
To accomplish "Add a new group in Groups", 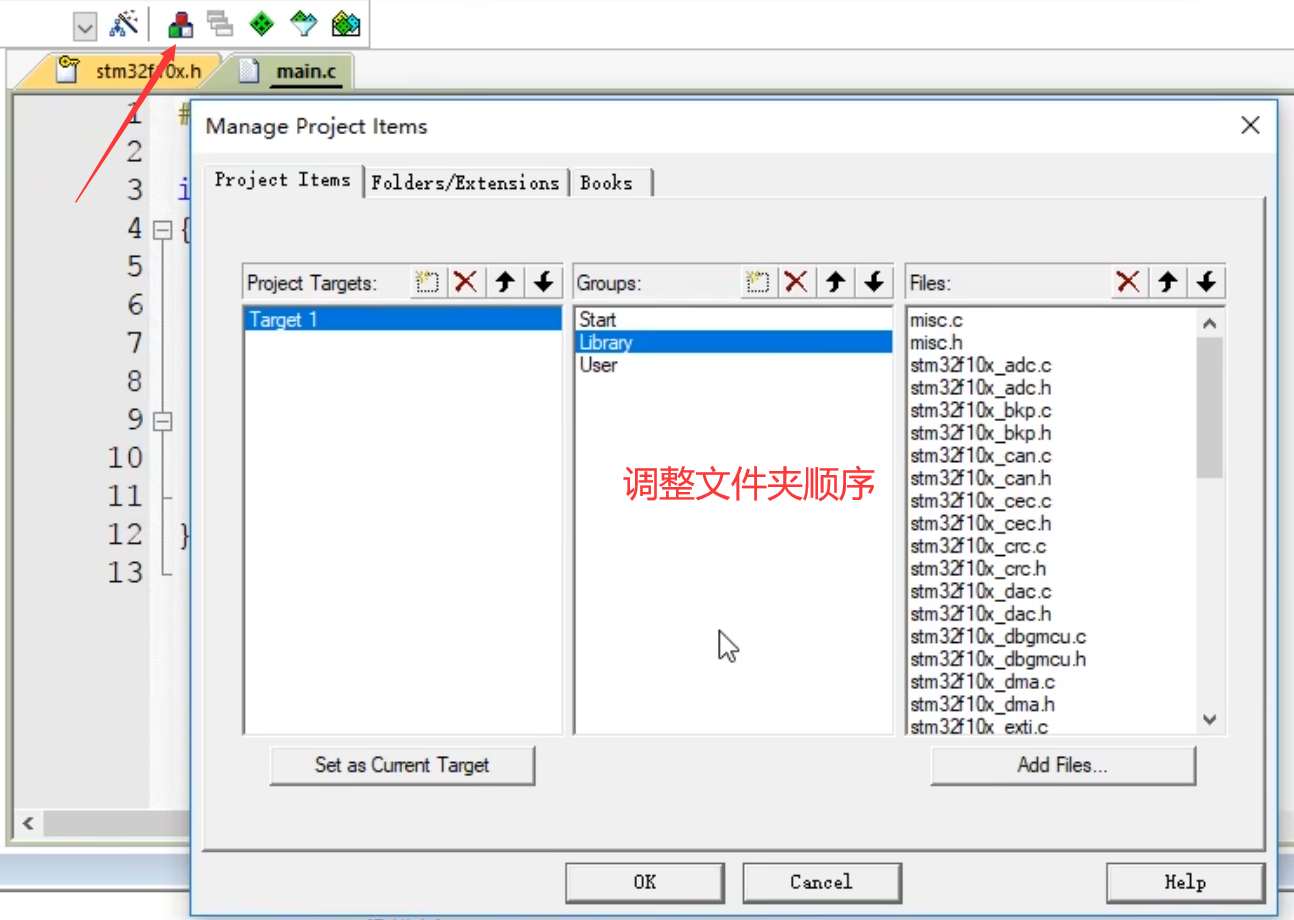I will (758, 283).
